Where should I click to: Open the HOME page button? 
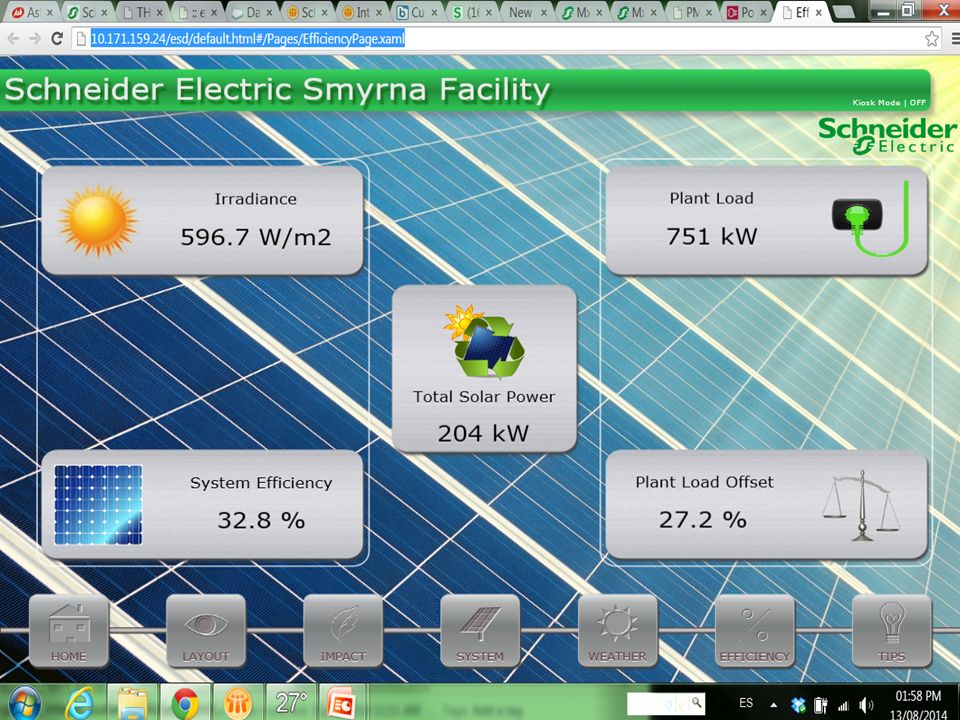pos(69,631)
